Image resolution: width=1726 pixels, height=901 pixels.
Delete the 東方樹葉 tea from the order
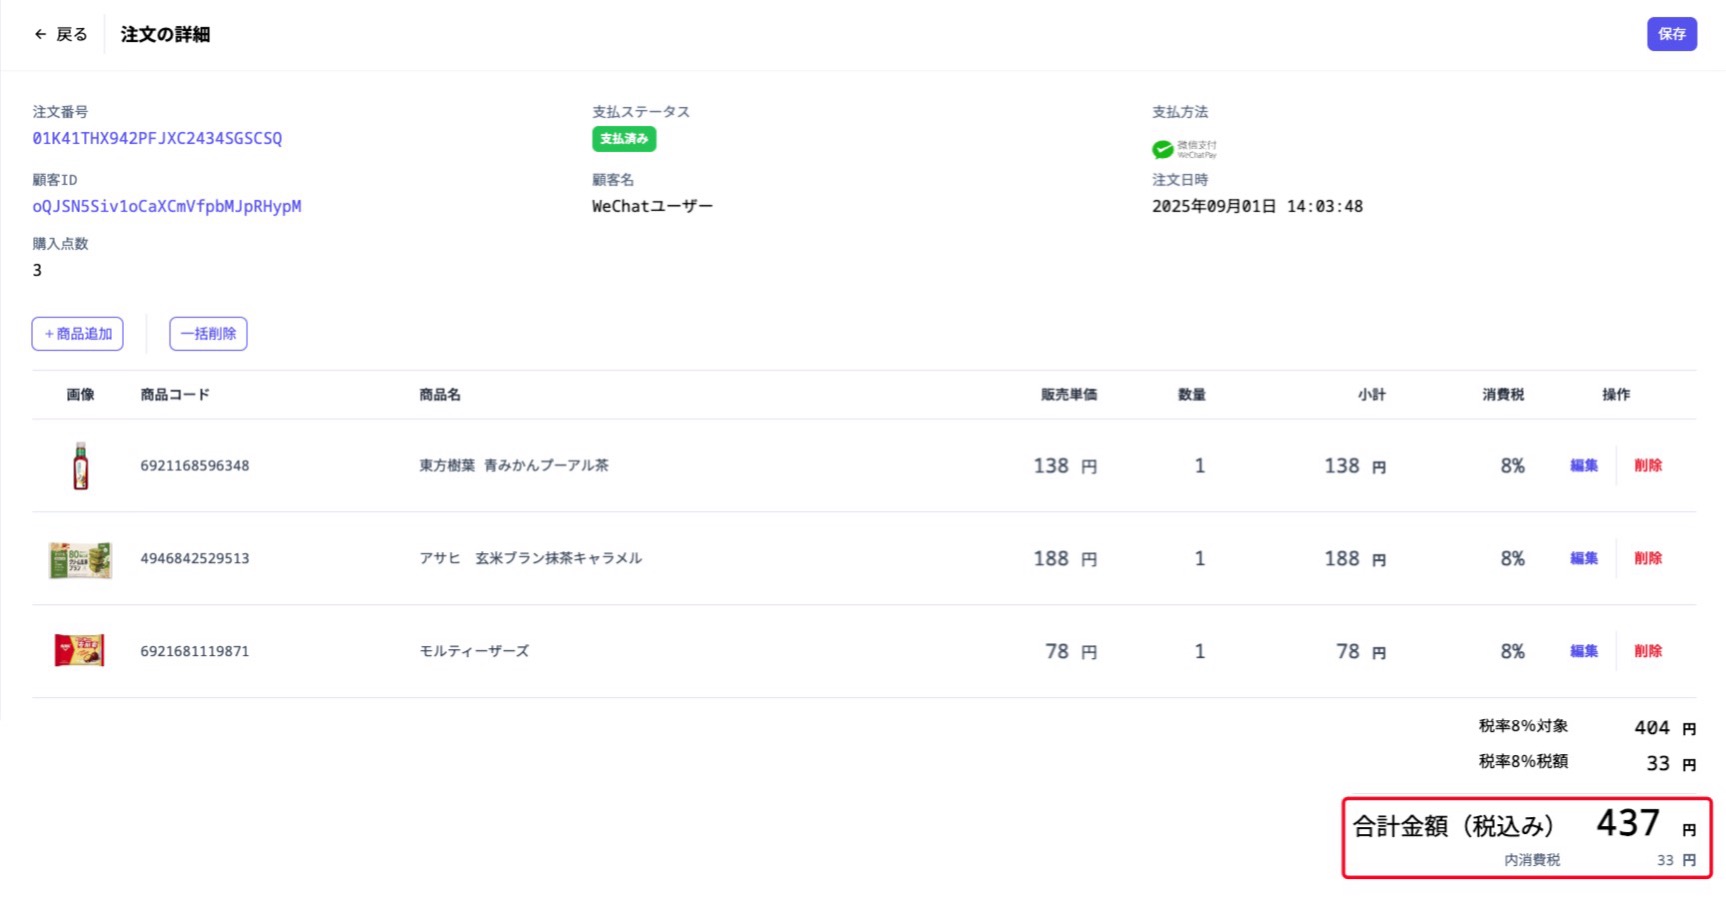click(1648, 465)
